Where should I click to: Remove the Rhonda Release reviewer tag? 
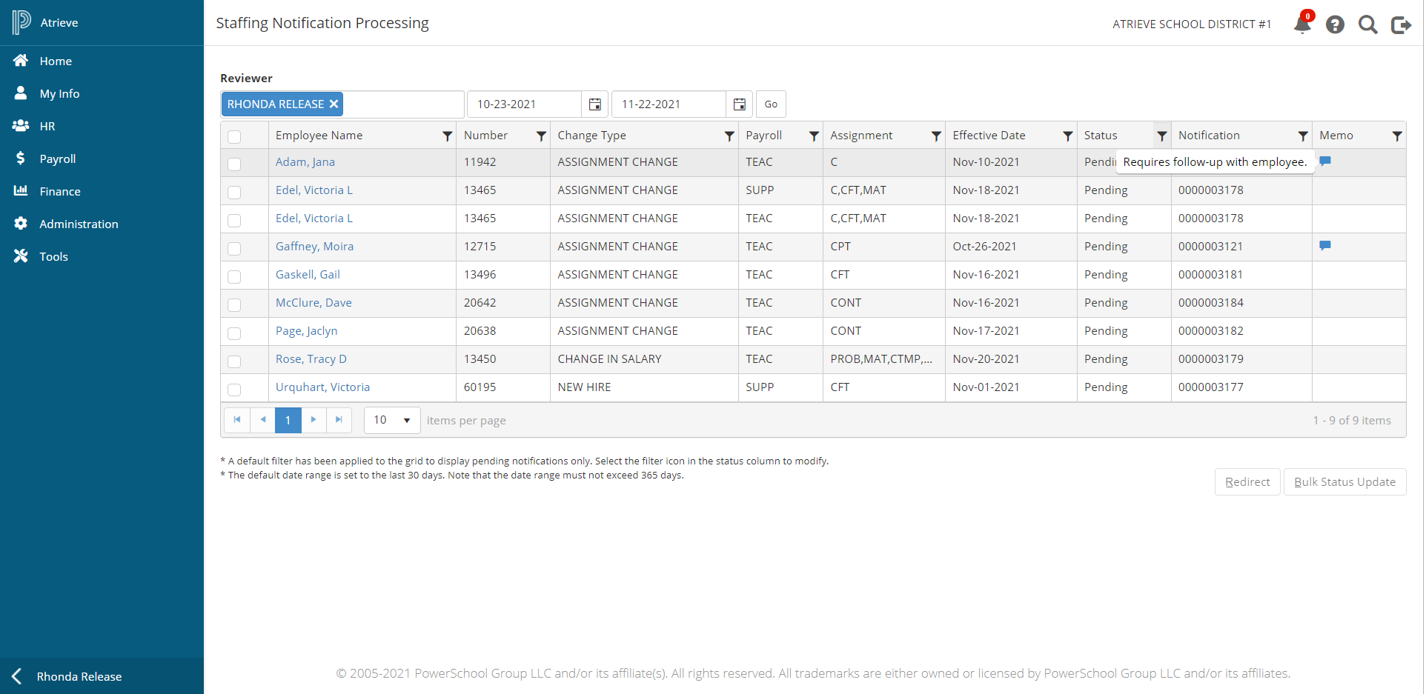(334, 104)
